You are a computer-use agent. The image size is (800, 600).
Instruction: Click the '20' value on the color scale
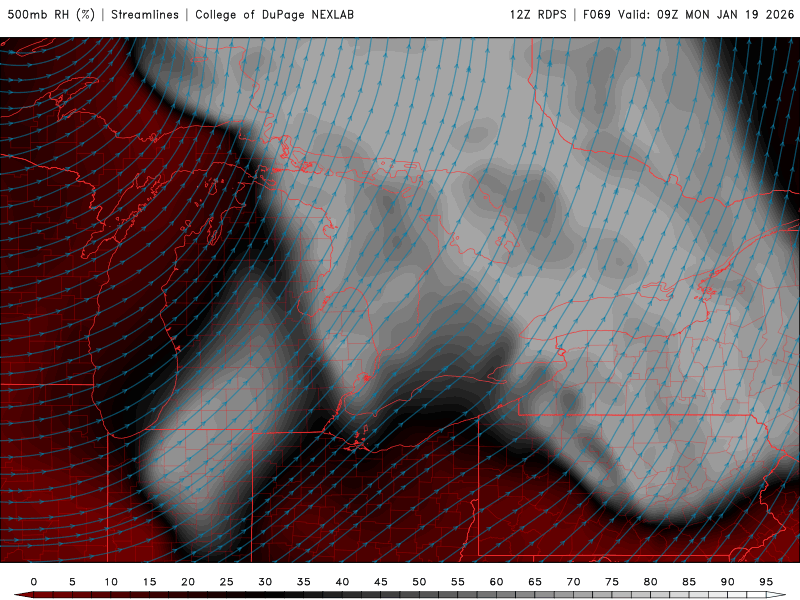click(x=188, y=582)
